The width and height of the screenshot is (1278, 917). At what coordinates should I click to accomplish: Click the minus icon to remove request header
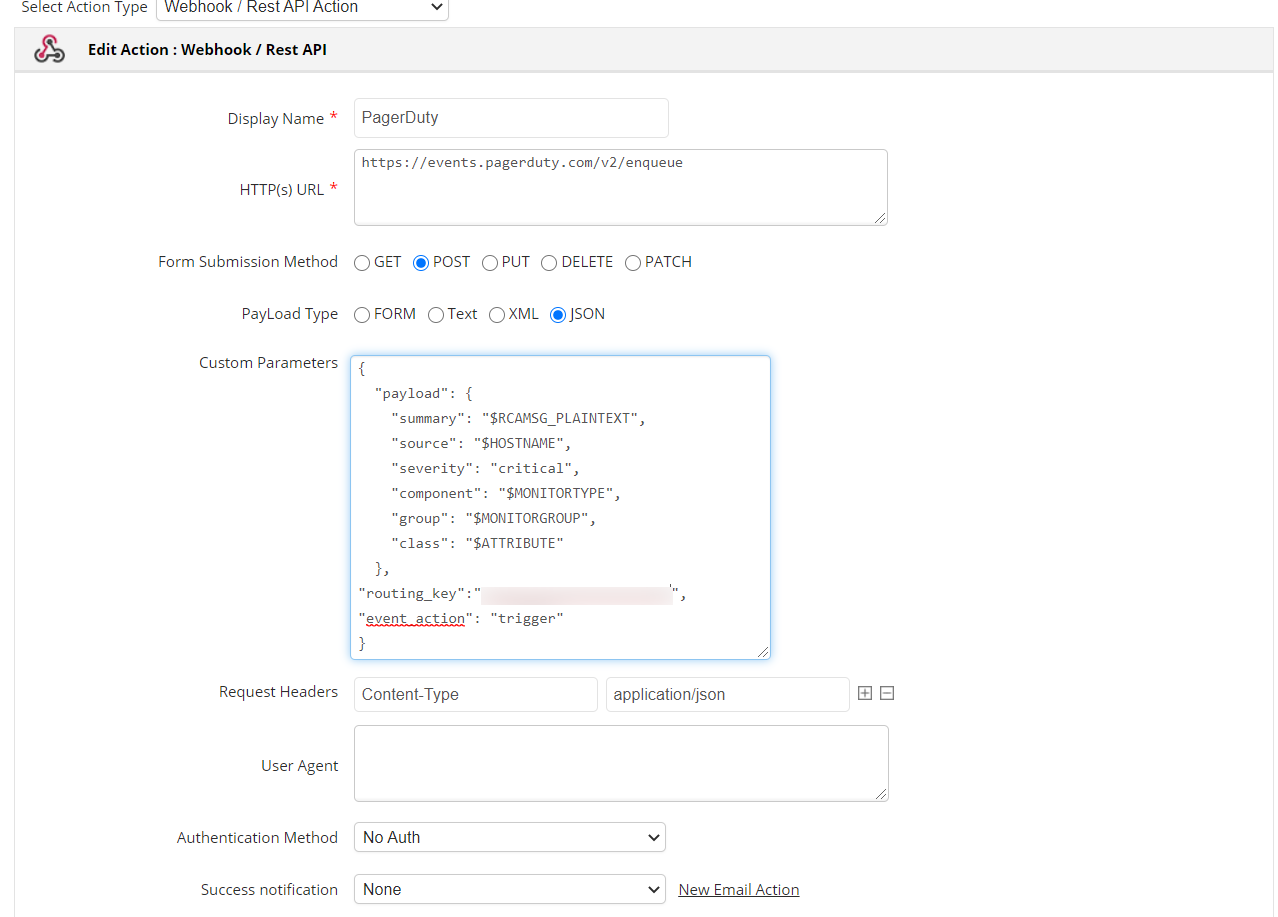(886, 693)
